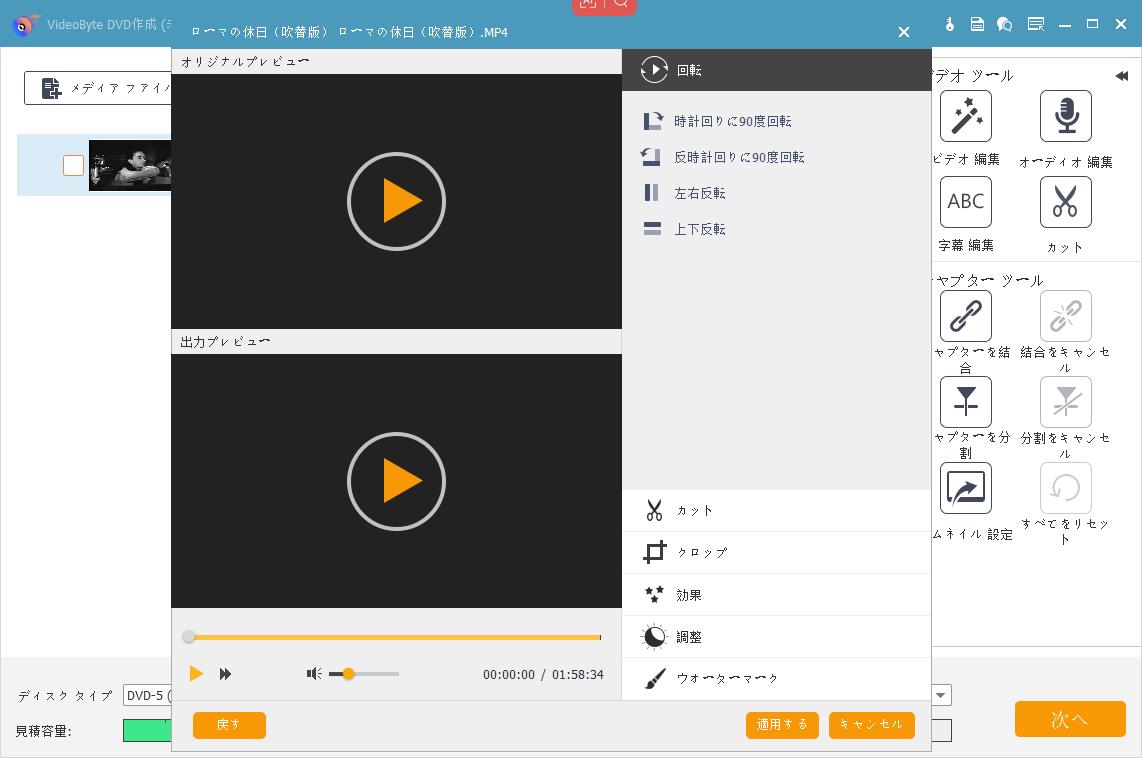This screenshot has height=758, width=1142.
Task: Switch to the クロップ panel
Action: 701,552
